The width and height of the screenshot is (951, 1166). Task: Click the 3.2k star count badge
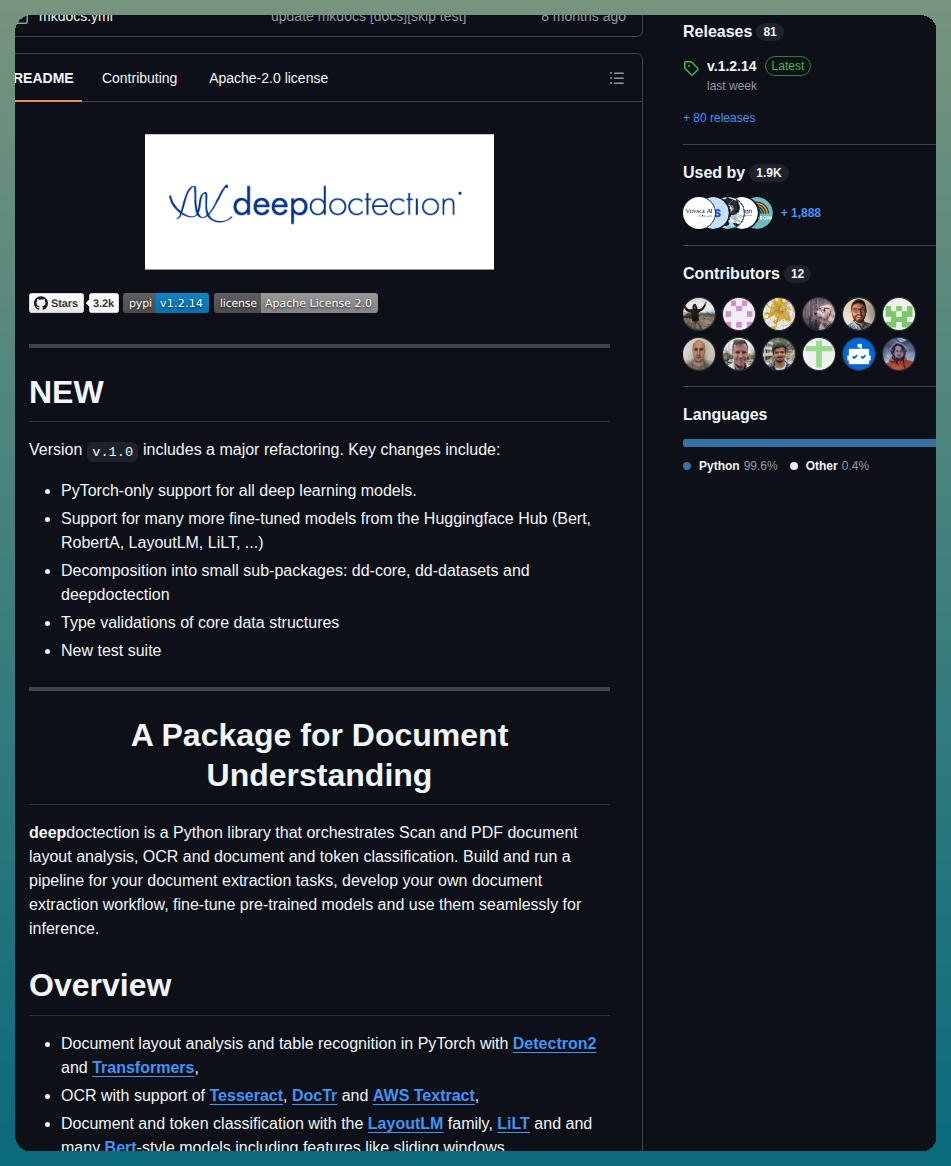tap(103, 303)
